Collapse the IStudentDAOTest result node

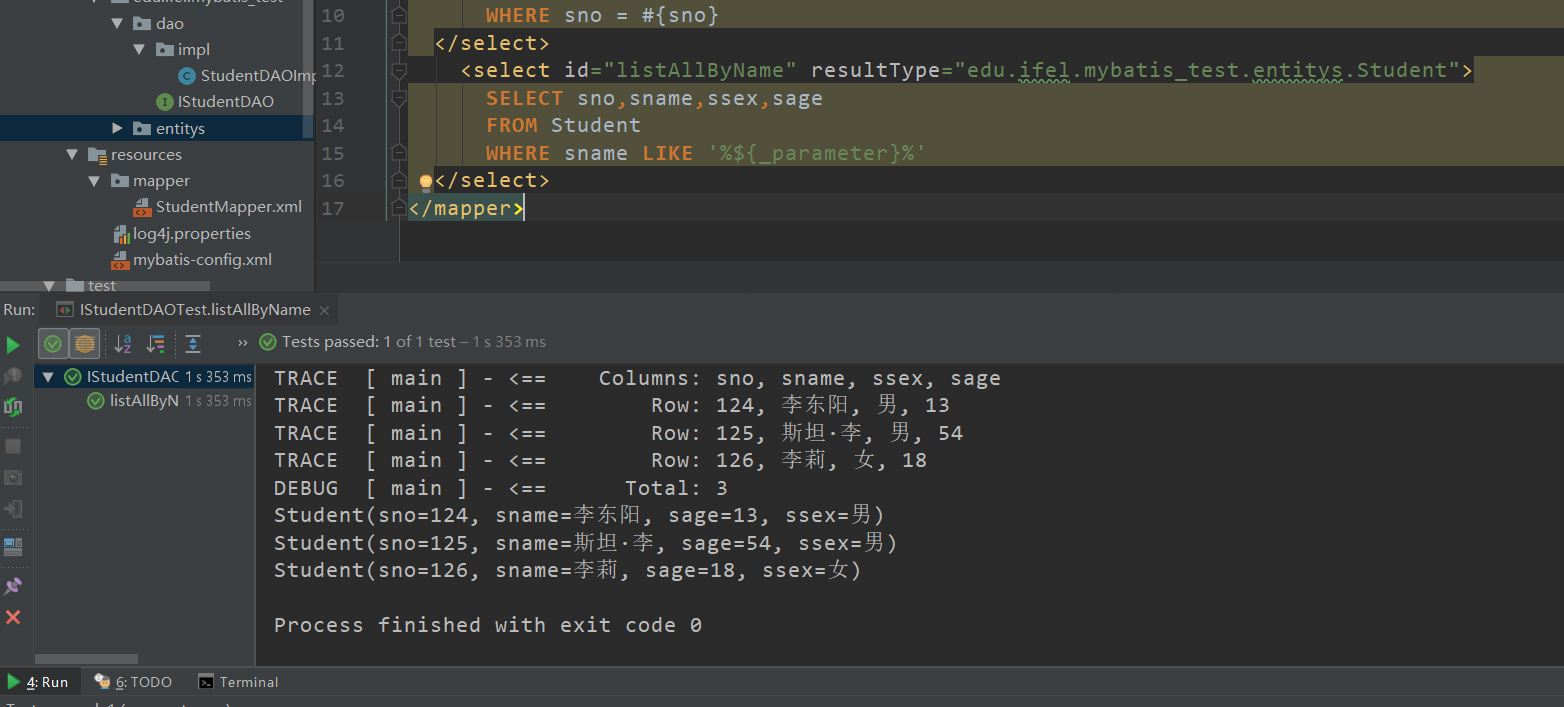point(48,377)
